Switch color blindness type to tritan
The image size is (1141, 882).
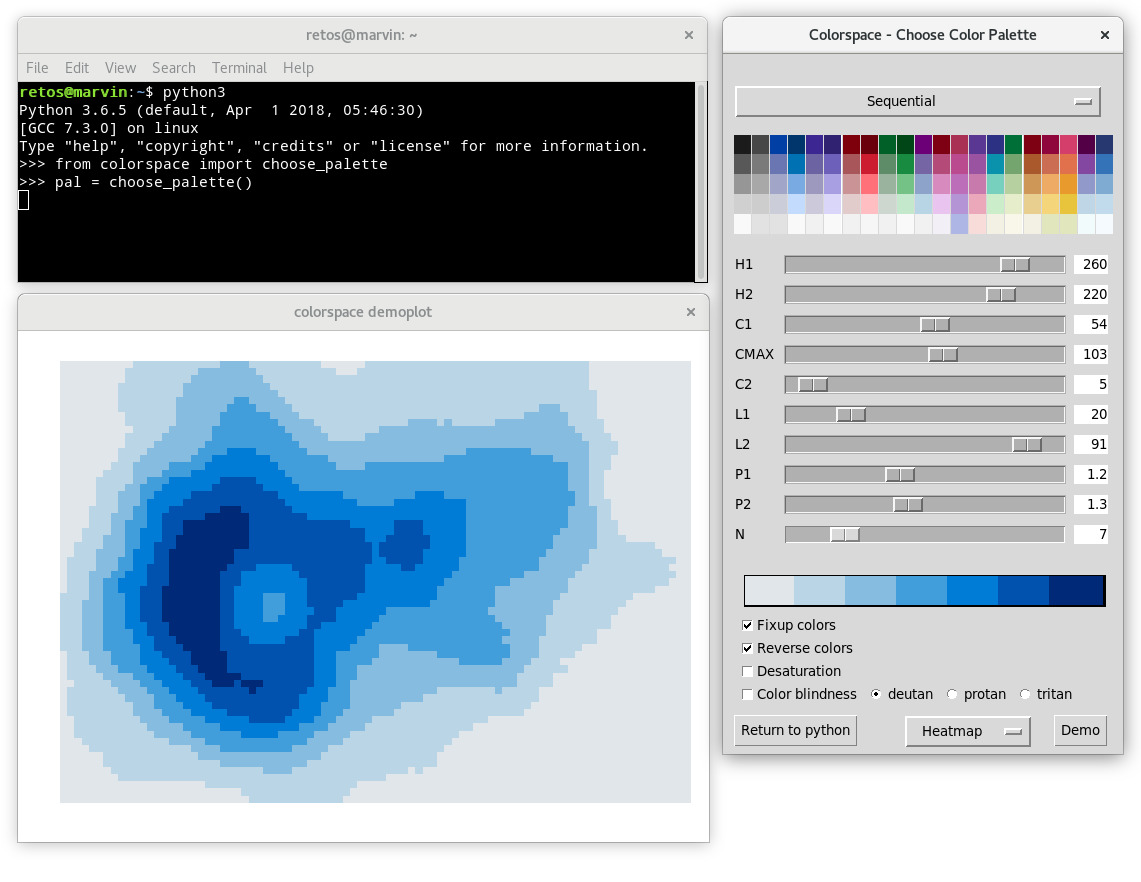point(1024,694)
